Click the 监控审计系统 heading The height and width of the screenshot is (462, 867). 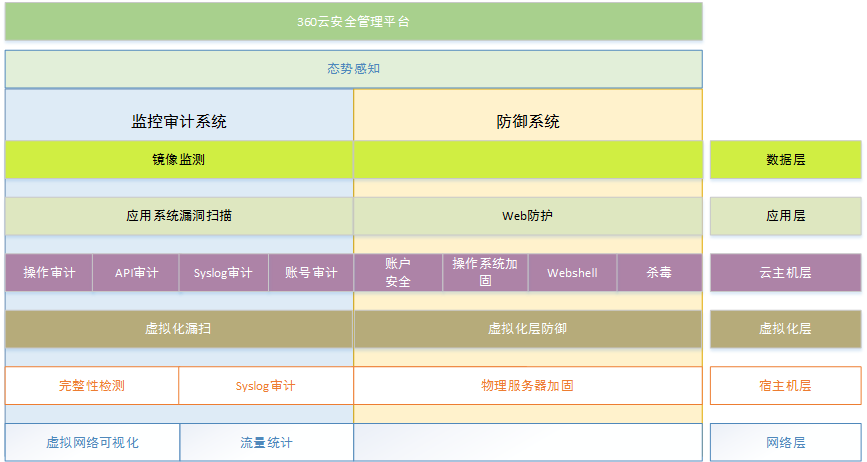click(179, 121)
